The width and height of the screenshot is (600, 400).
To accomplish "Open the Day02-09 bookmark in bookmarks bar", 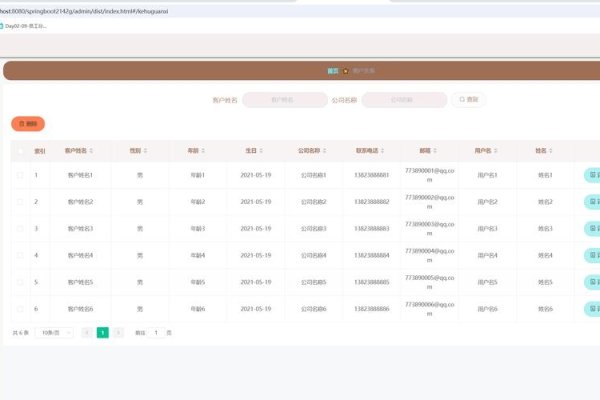I will 25,25.
